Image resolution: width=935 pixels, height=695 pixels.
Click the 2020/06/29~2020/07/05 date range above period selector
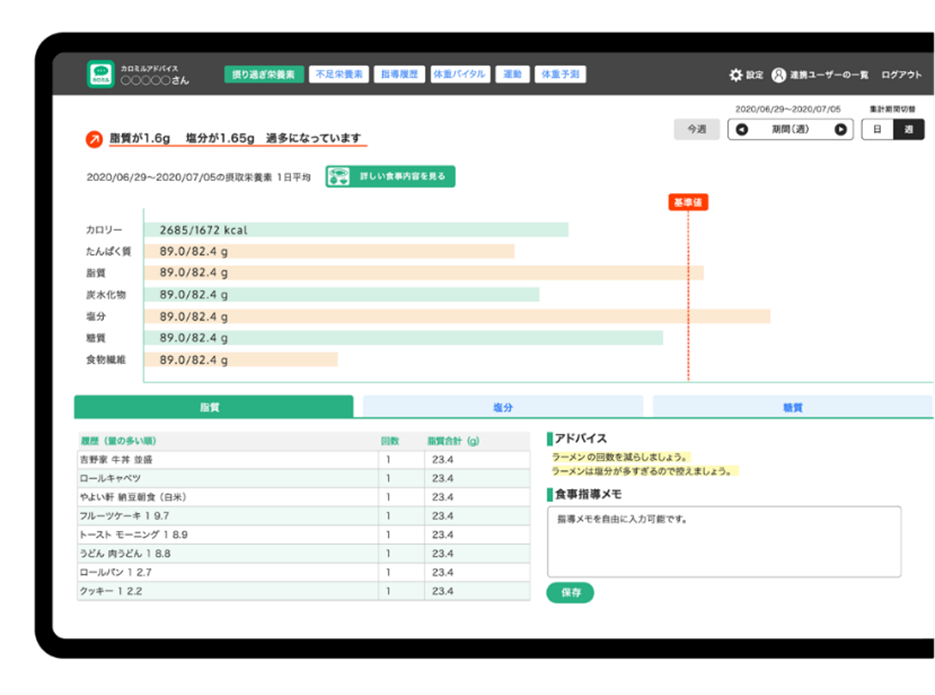coord(788,109)
